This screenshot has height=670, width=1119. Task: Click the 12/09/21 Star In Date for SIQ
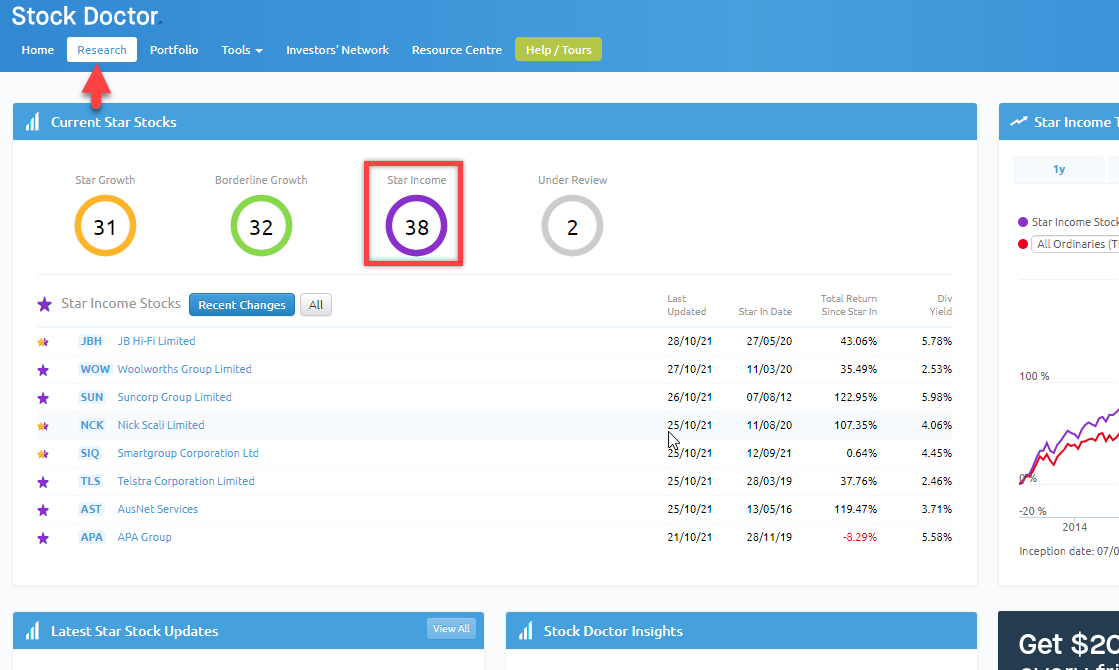click(x=769, y=453)
